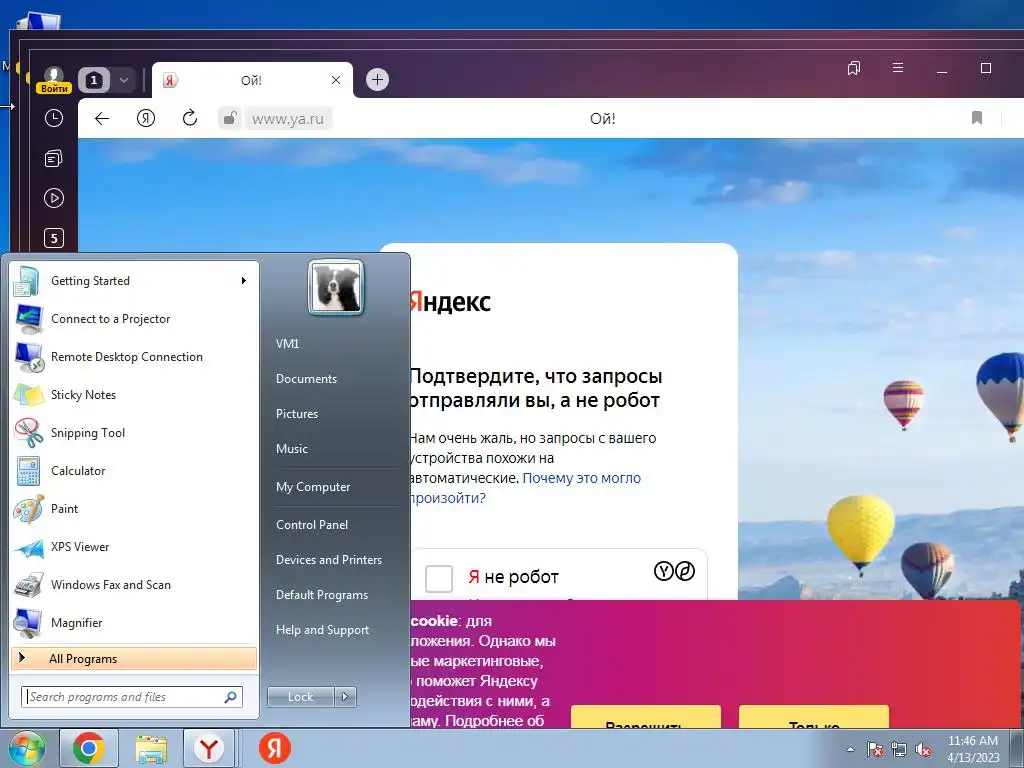Image resolution: width=1024 pixels, height=768 pixels.
Task: Open Getting Started in Start menu
Action: [134, 281]
